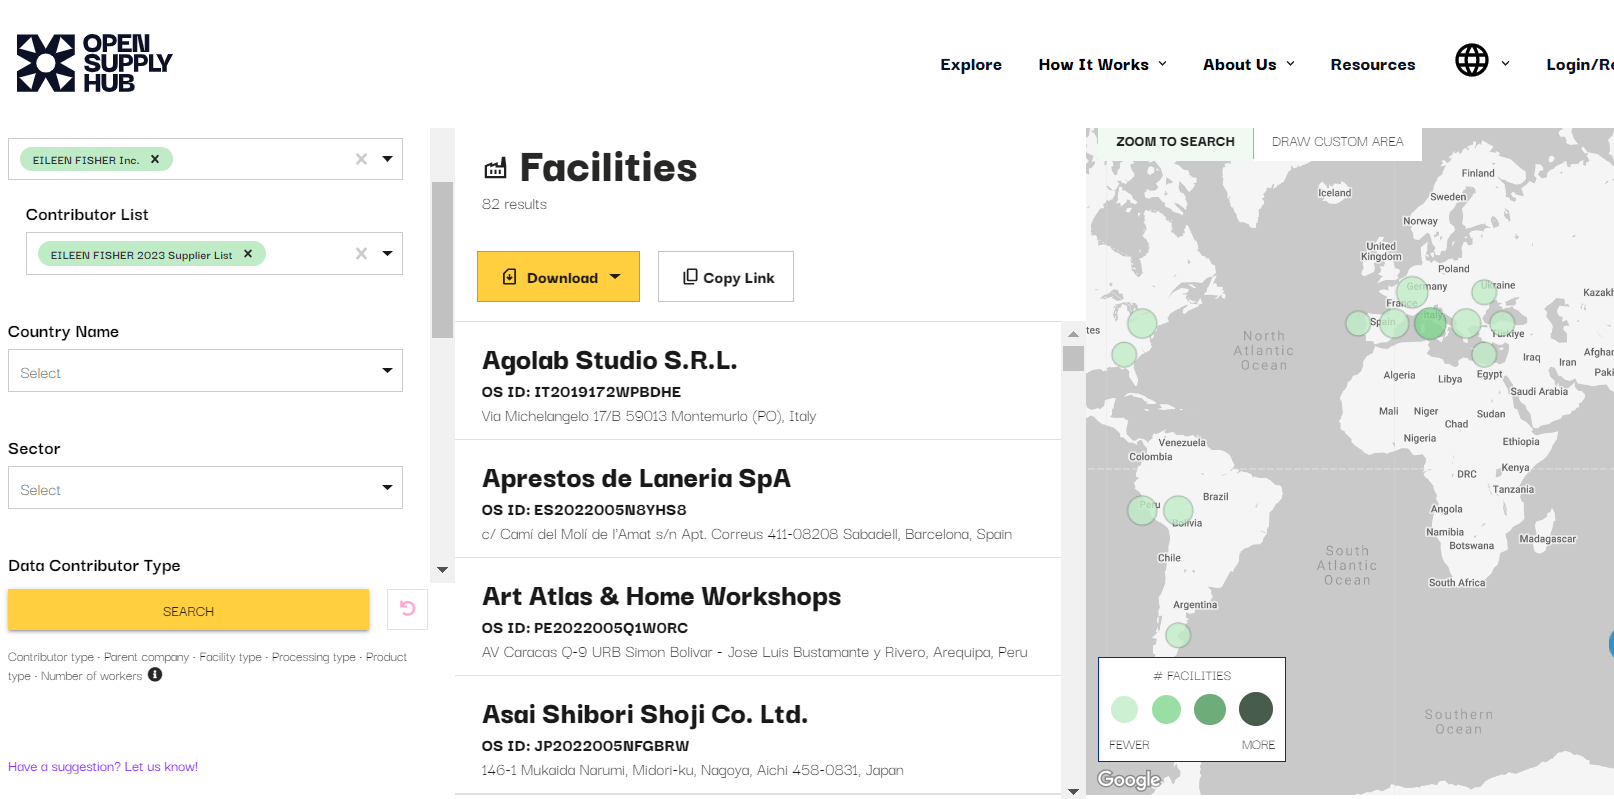Open Art Atlas & Home Workshops facility
The height and width of the screenshot is (799, 1614).
[661, 597]
